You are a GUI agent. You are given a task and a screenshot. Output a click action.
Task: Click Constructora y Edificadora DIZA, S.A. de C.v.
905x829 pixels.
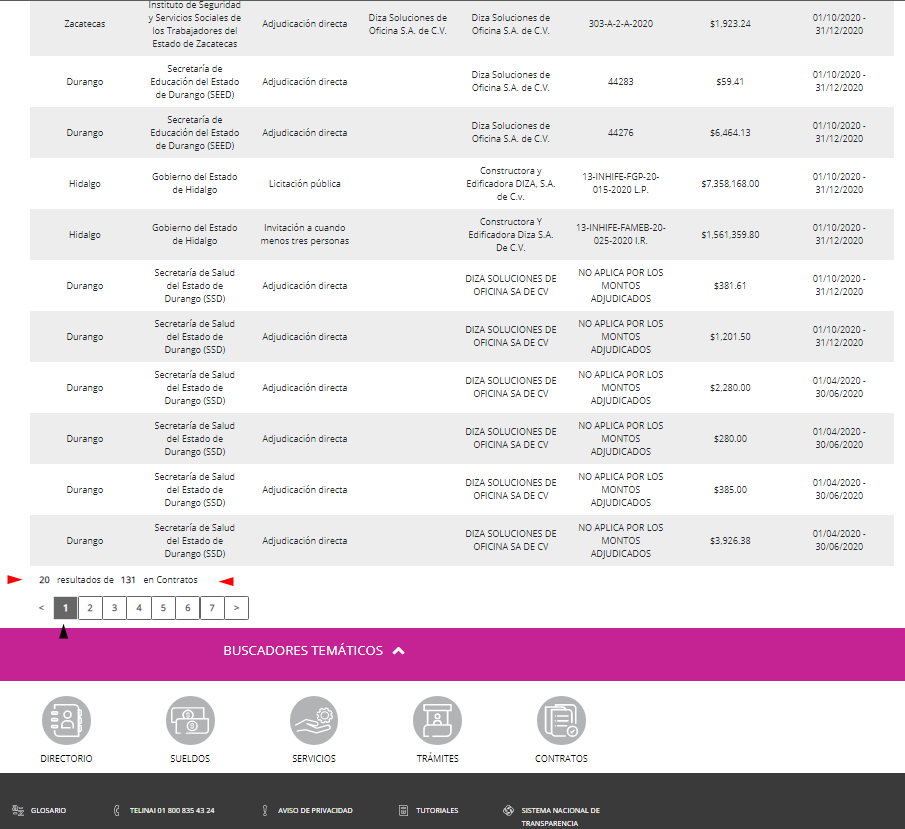(x=511, y=184)
